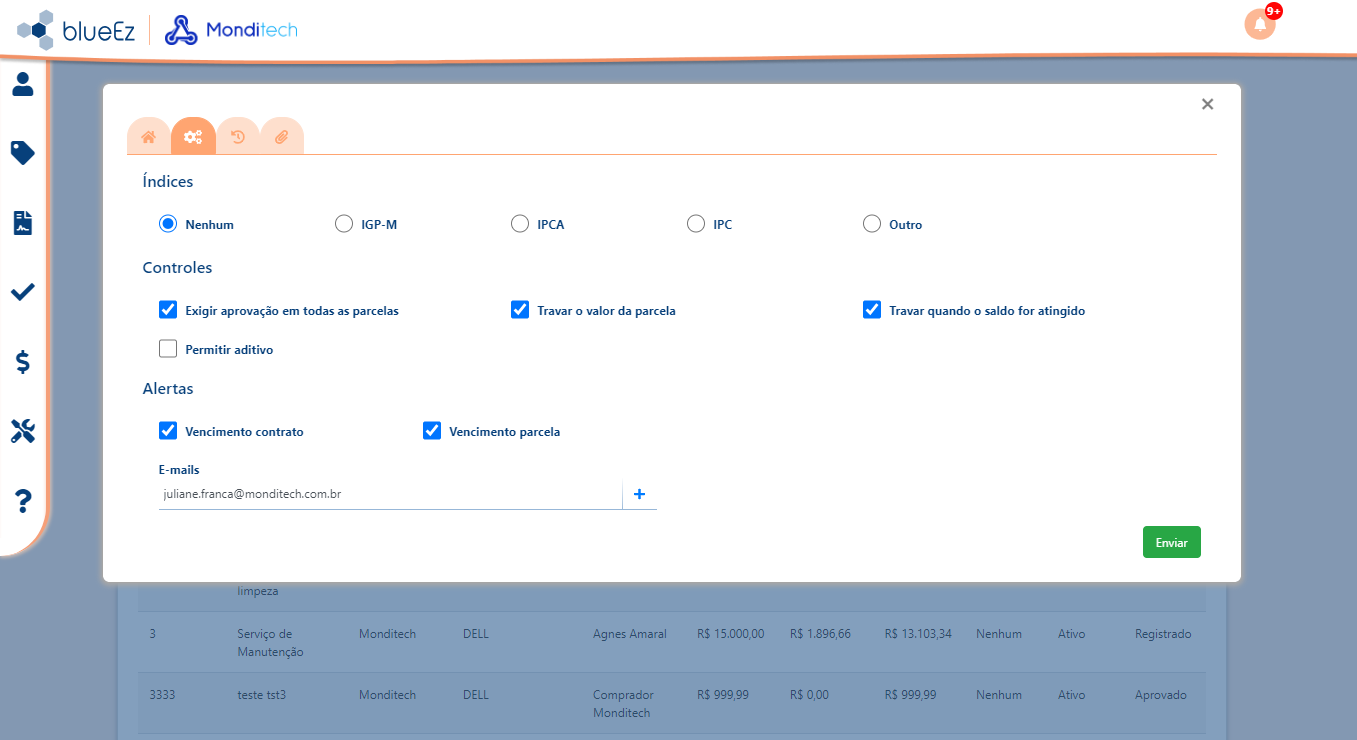The image size is (1357, 740).
Task: Open the history clock tab
Action: pos(238,137)
